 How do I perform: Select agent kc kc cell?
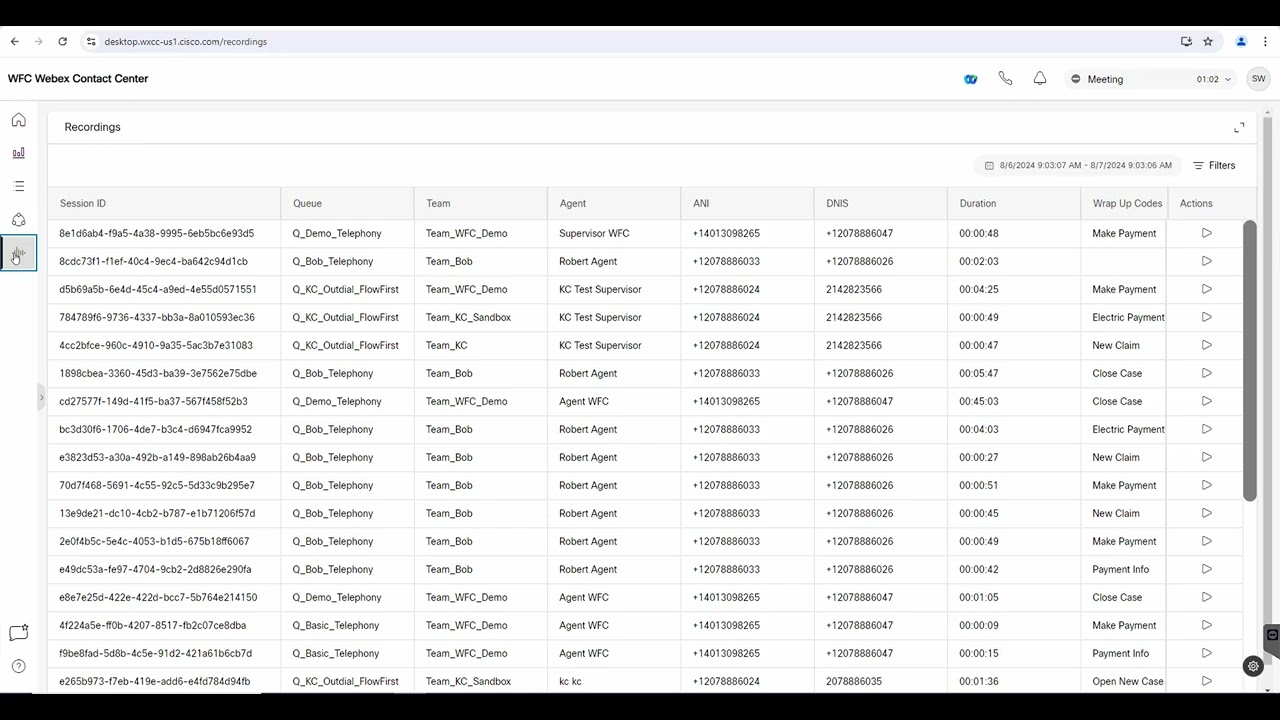(570, 681)
